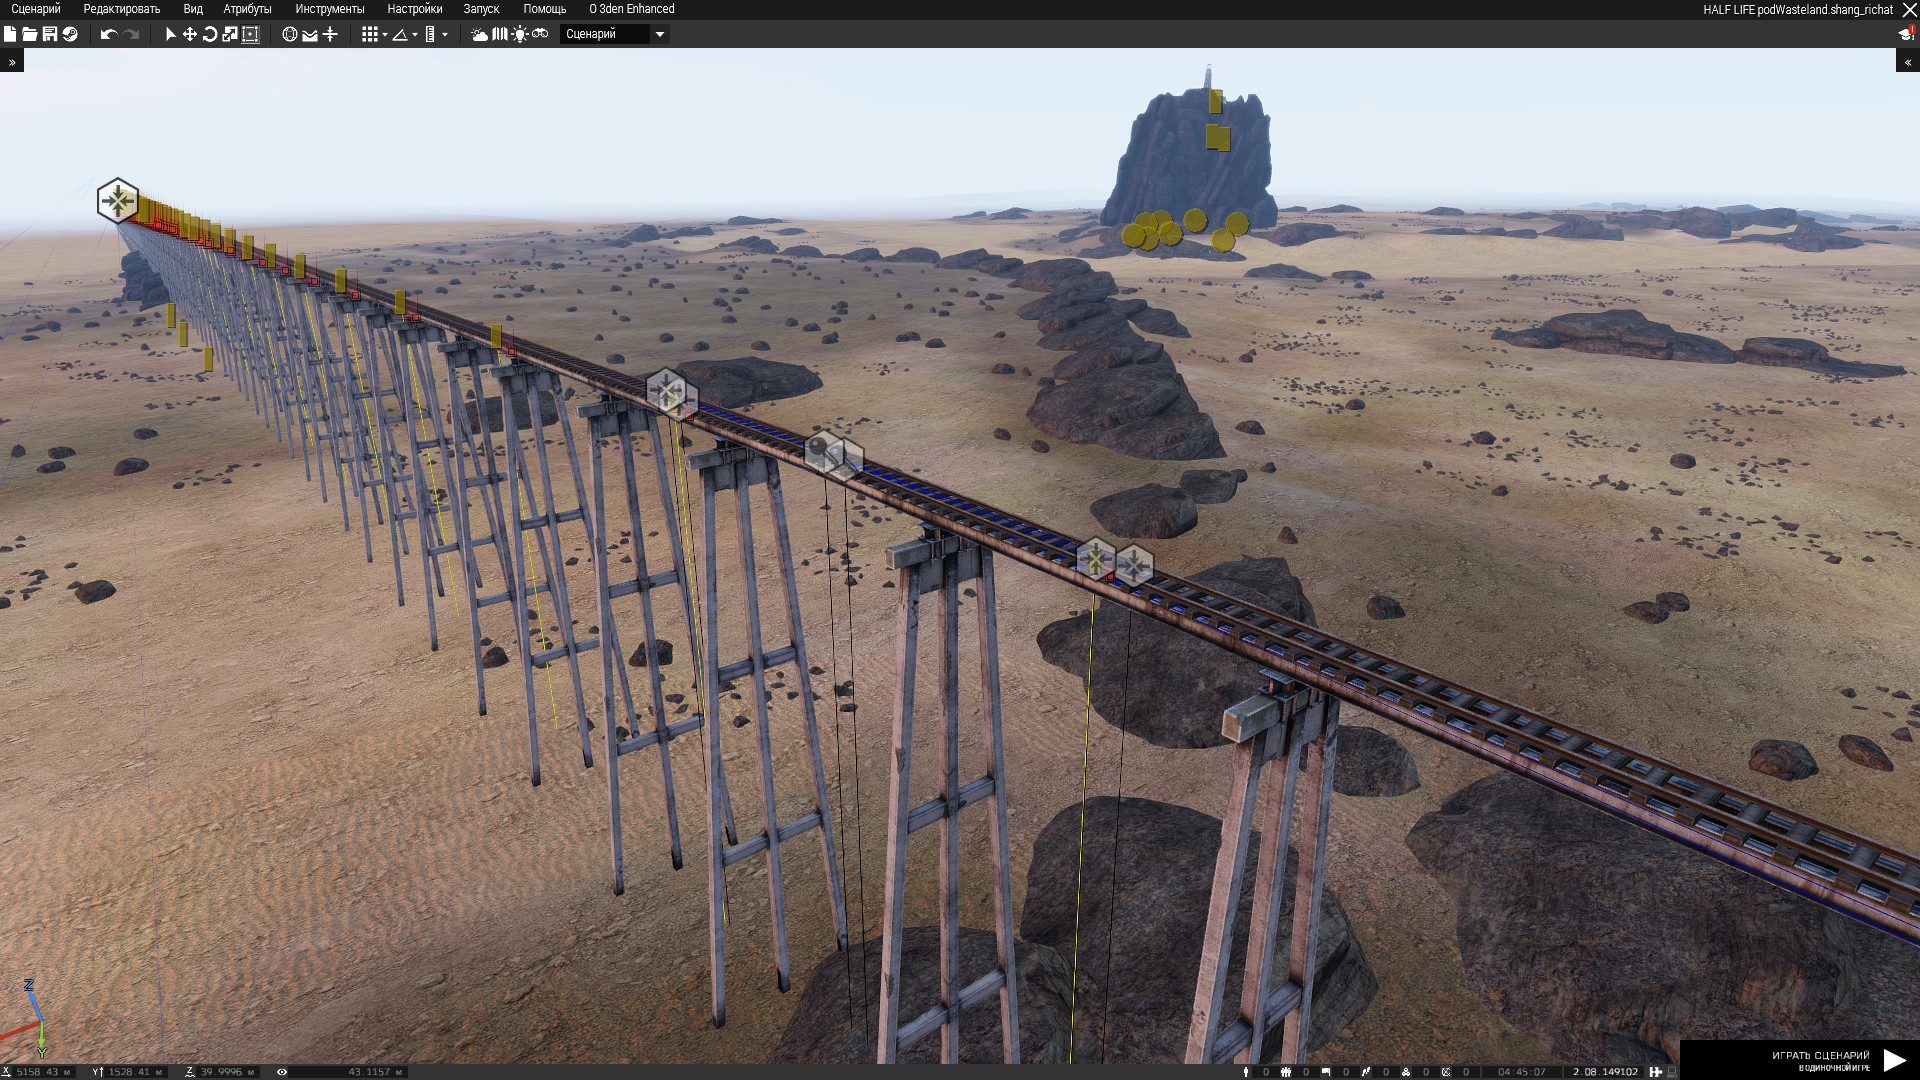The height and width of the screenshot is (1080, 1920).
Task: Activate the translation move widget
Action: pos(190,34)
